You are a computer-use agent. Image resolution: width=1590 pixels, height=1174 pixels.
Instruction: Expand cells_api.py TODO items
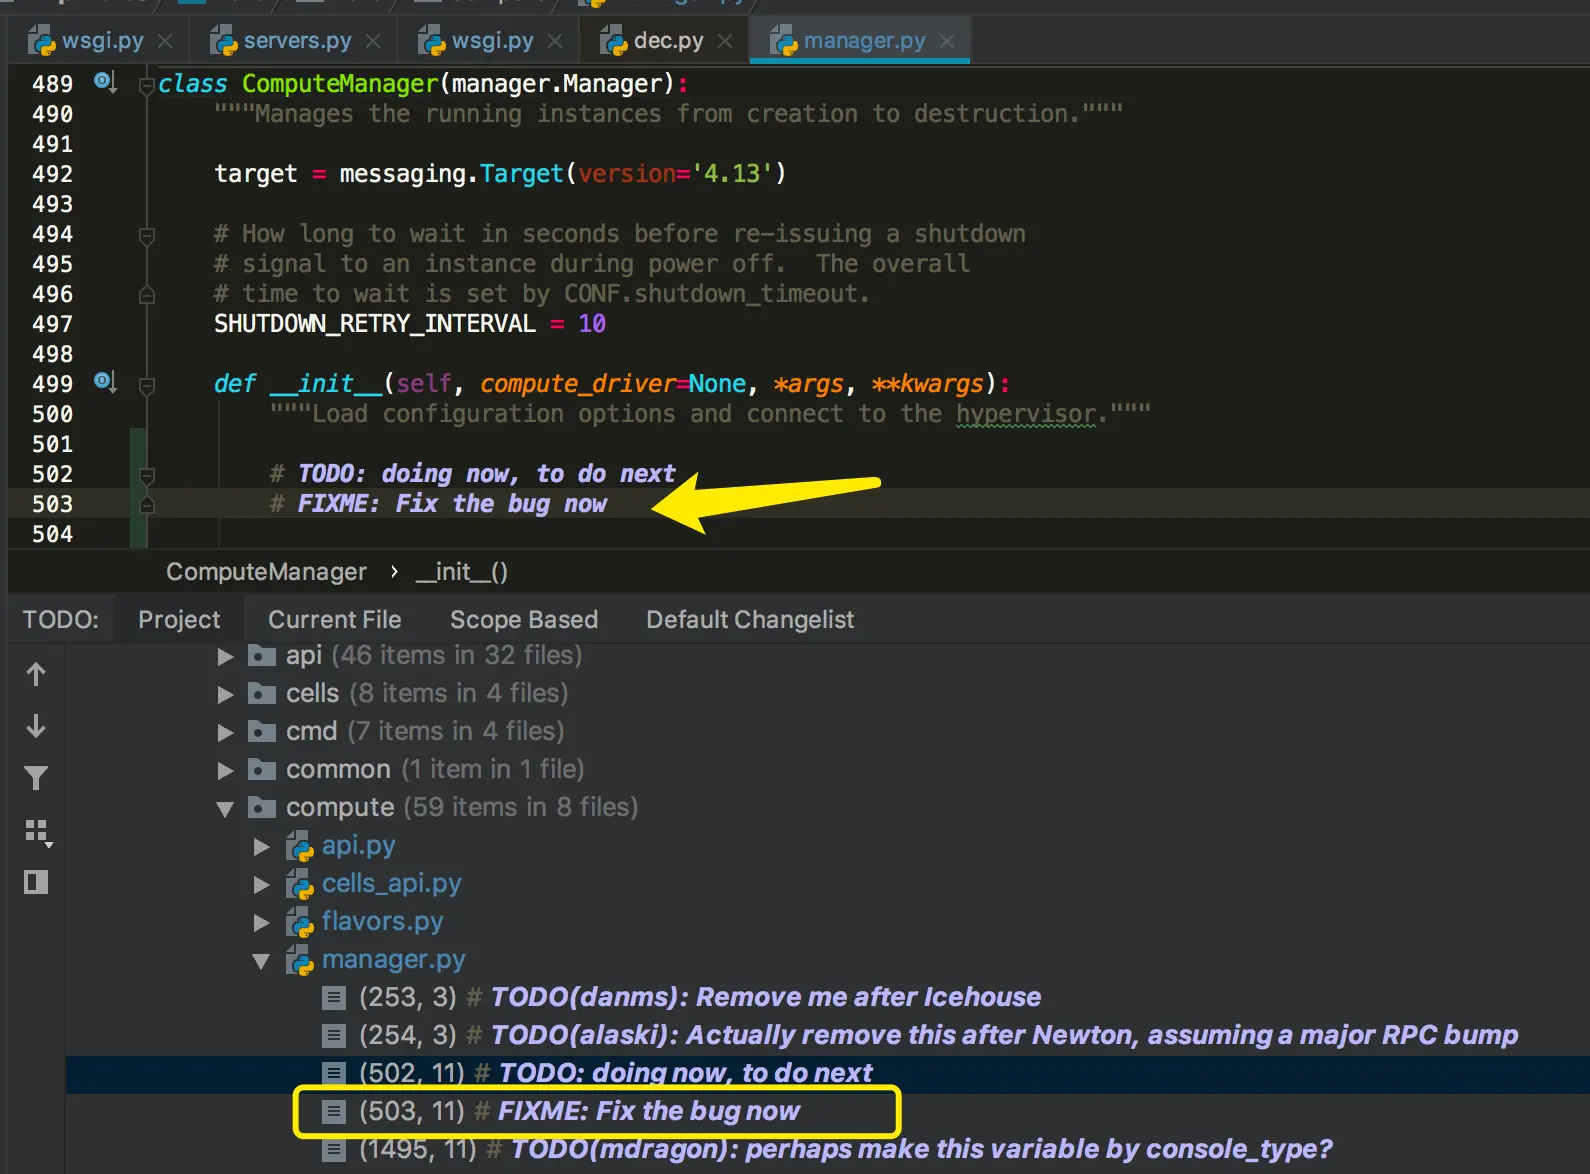click(262, 885)
